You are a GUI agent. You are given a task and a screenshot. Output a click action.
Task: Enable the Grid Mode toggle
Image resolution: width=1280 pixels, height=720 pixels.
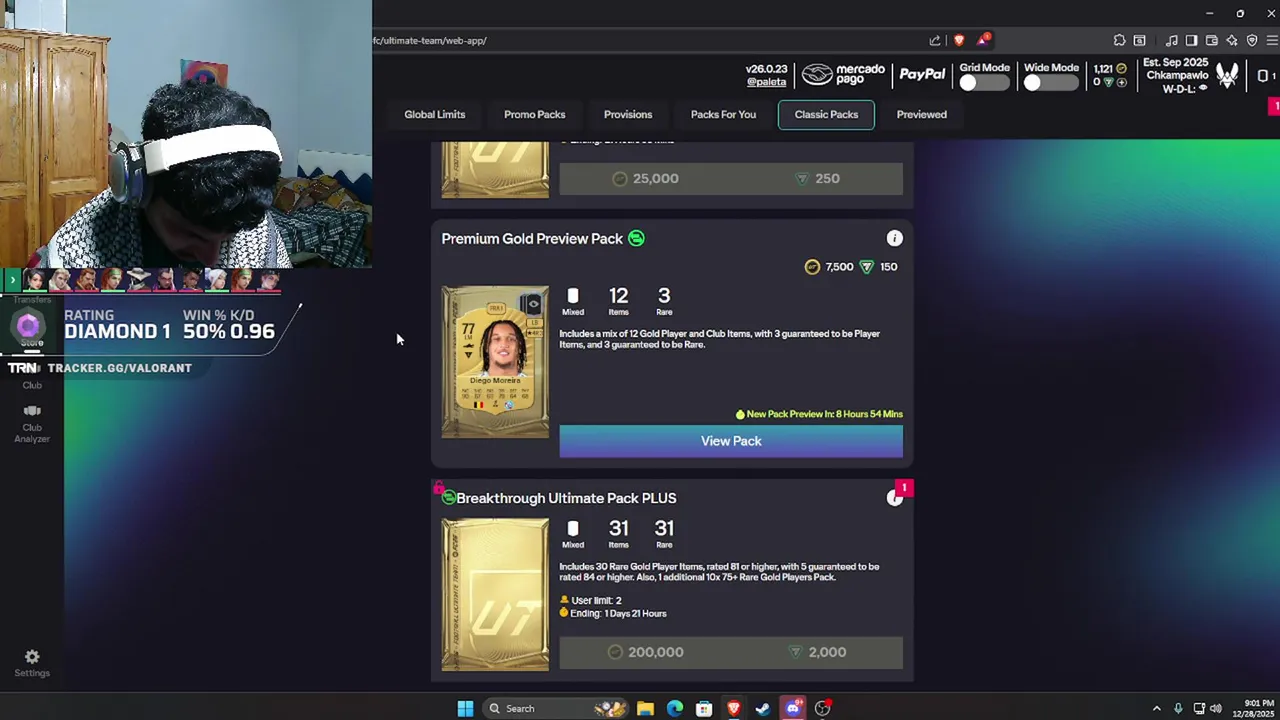coord(983,83)
